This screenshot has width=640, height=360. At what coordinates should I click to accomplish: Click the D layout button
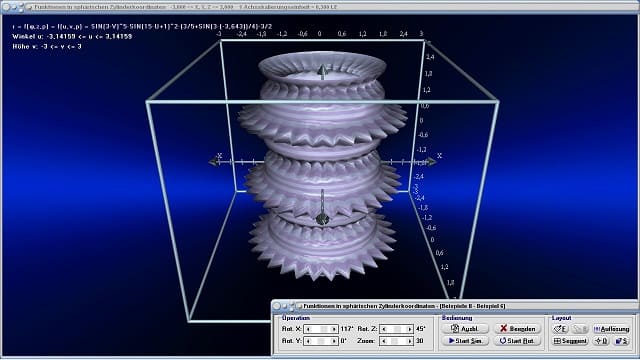601,341
